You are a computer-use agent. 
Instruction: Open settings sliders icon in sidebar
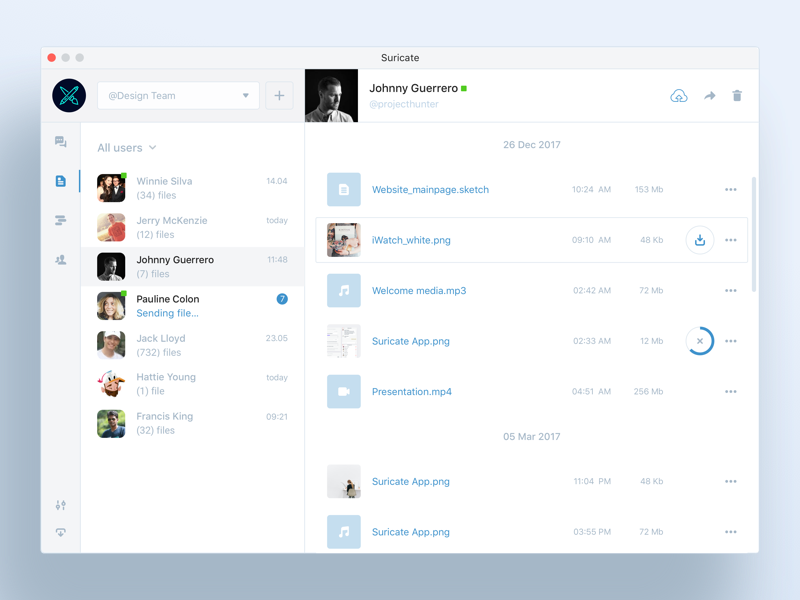(60, 505)
